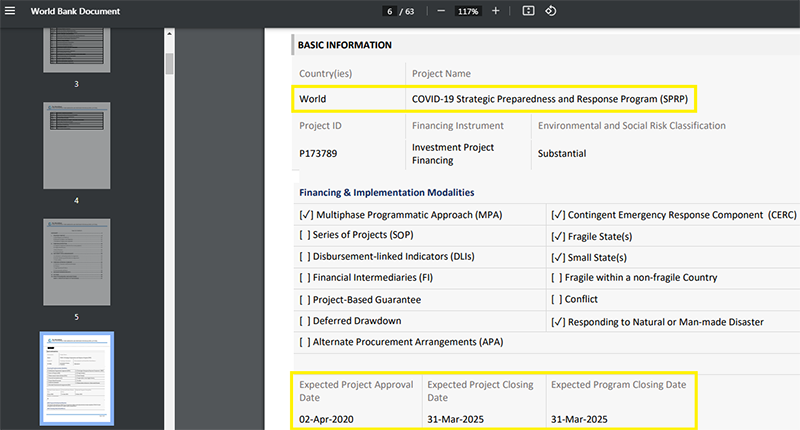
Task: Open the sidebar hamburger menu
Action: click(x=10, y=11)
